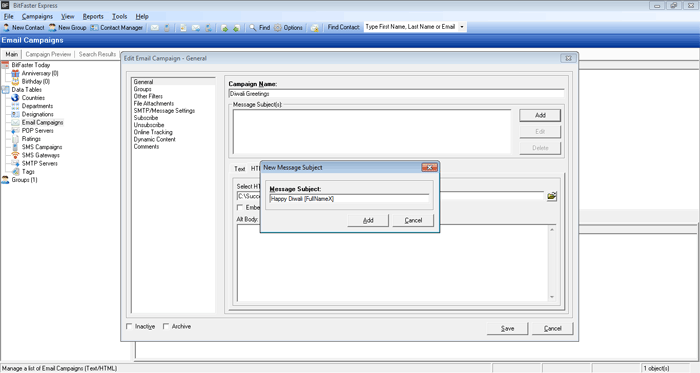
Task: Click Add beside Message Subject(s) list
Action: pyautogui.click(x=540, y=115)
